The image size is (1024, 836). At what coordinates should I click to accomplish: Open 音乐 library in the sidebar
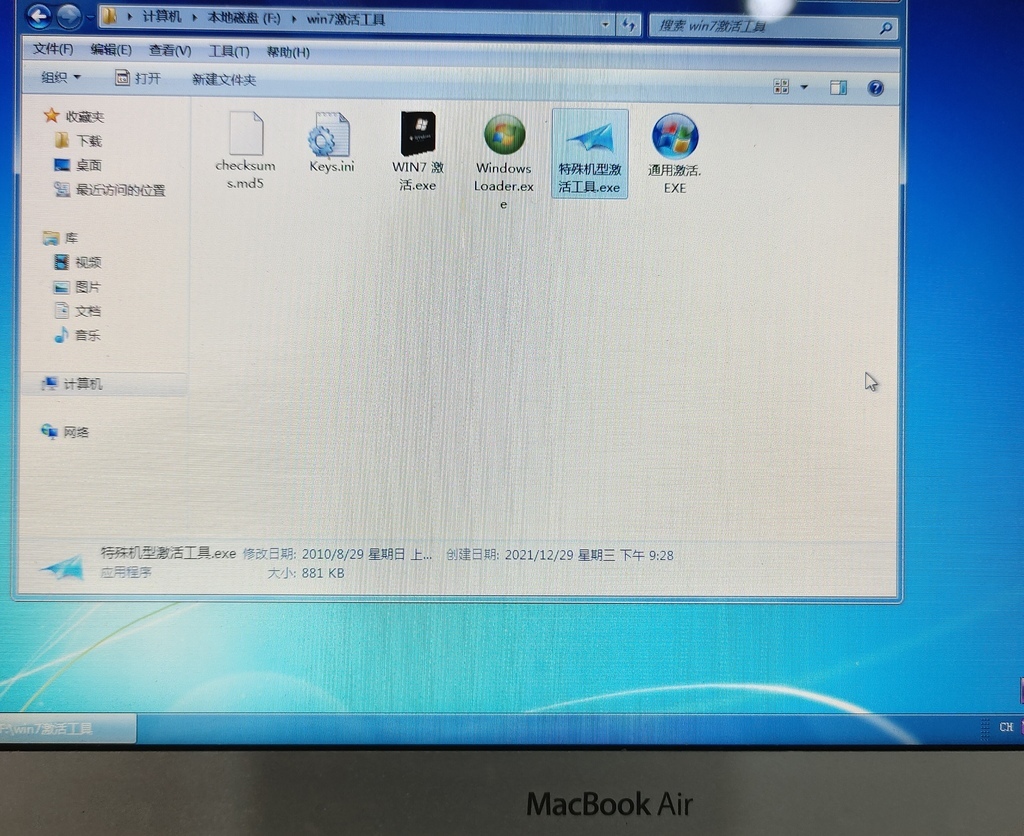[77, 335]
